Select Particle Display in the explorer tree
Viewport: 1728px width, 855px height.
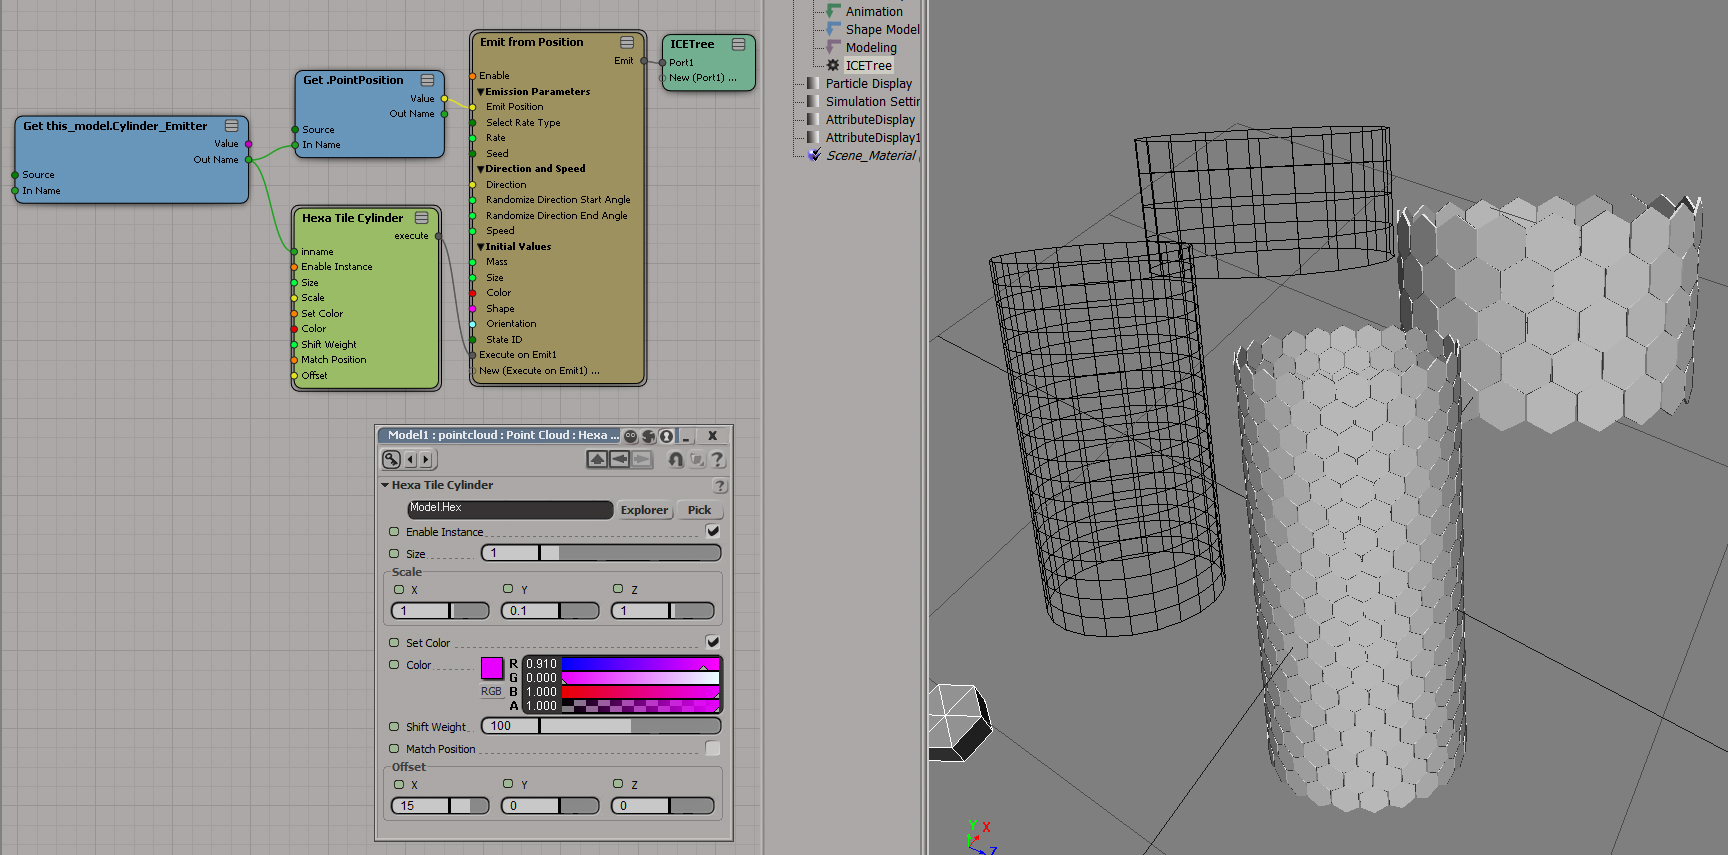coord(868,83)
